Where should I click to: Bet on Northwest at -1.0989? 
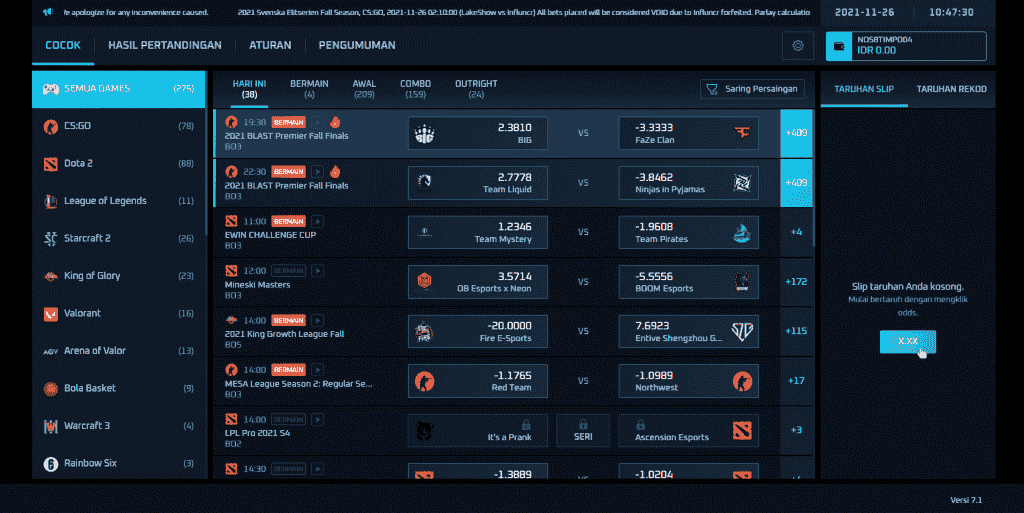[688, 381]
